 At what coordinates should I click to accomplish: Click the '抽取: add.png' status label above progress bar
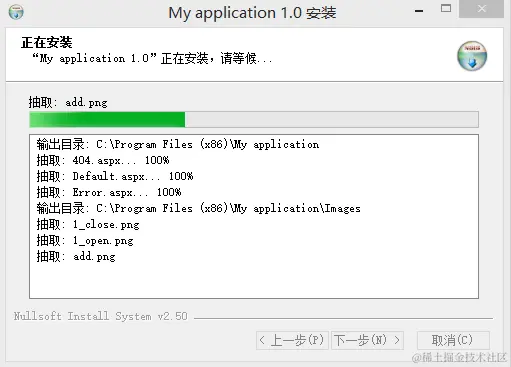68,102
